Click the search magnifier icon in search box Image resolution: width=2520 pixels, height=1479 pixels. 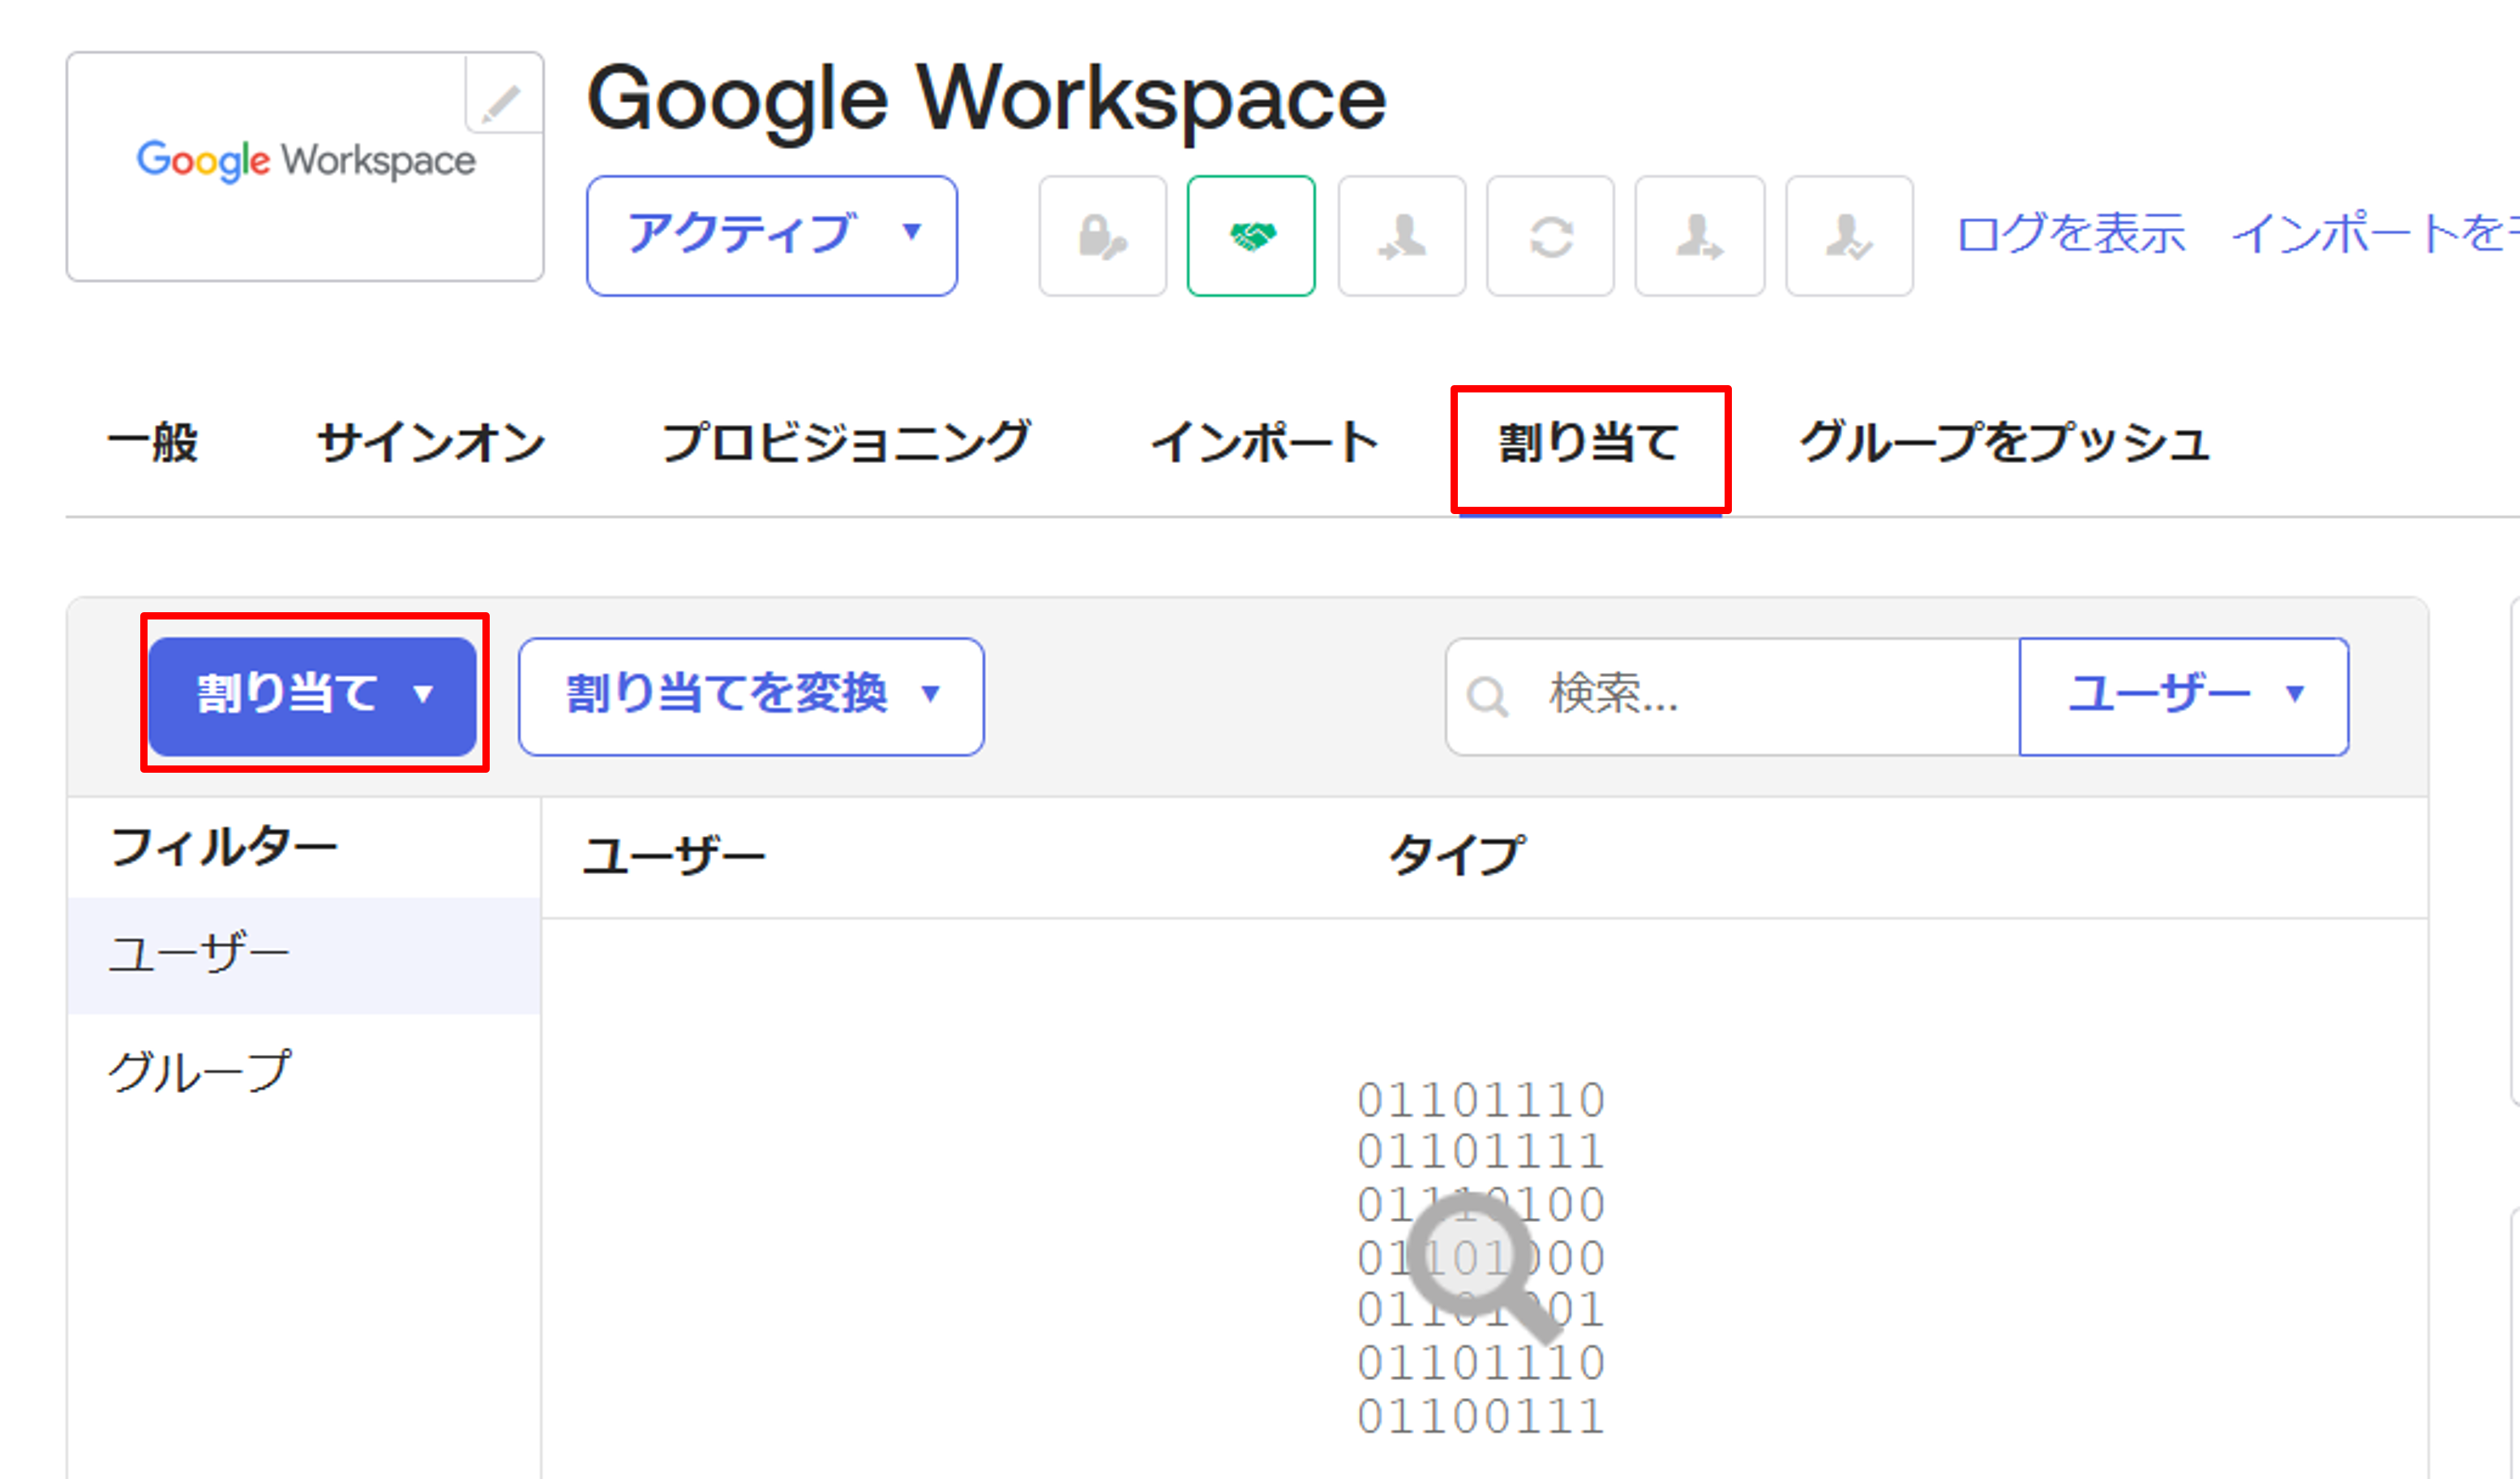coord(1487,697)
